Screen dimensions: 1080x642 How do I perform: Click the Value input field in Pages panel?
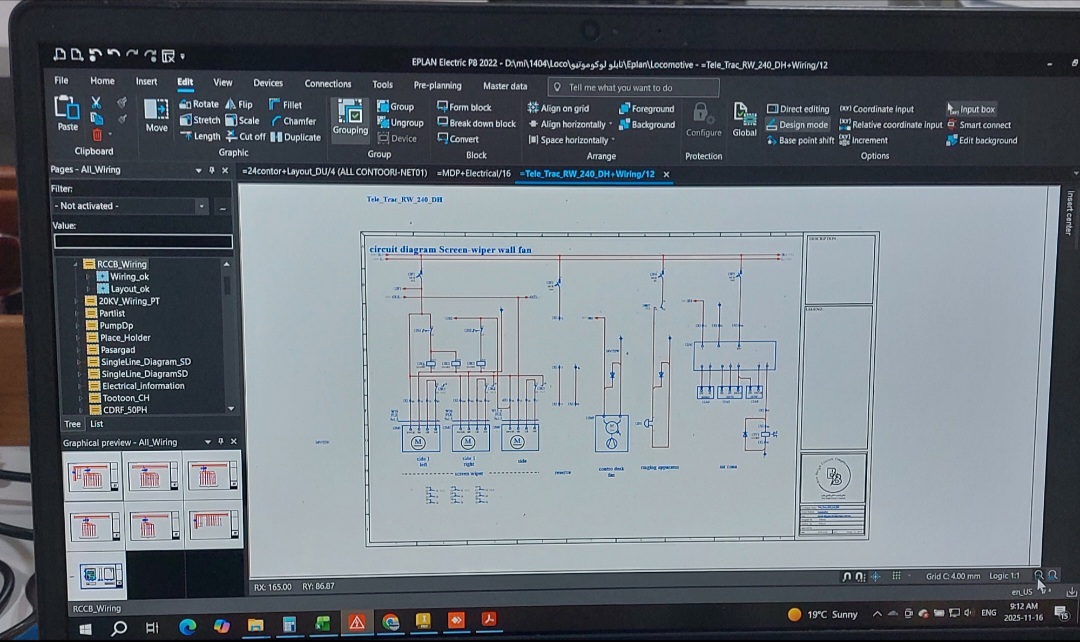point(143,241)
